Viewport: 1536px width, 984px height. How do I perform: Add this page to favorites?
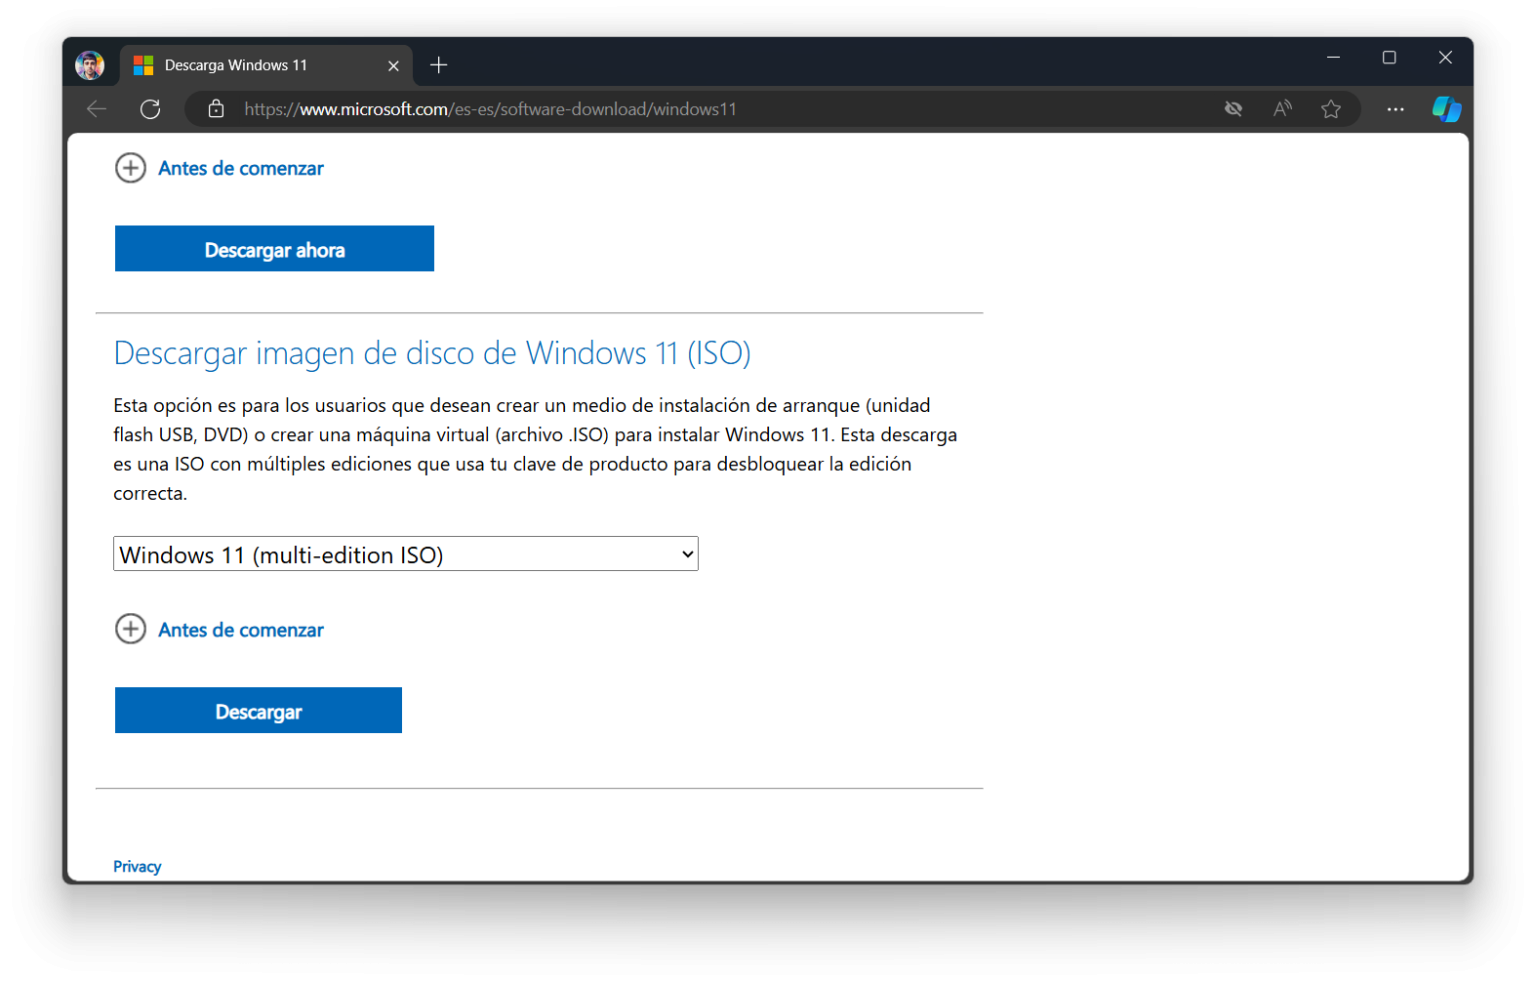pos(1330,109)
